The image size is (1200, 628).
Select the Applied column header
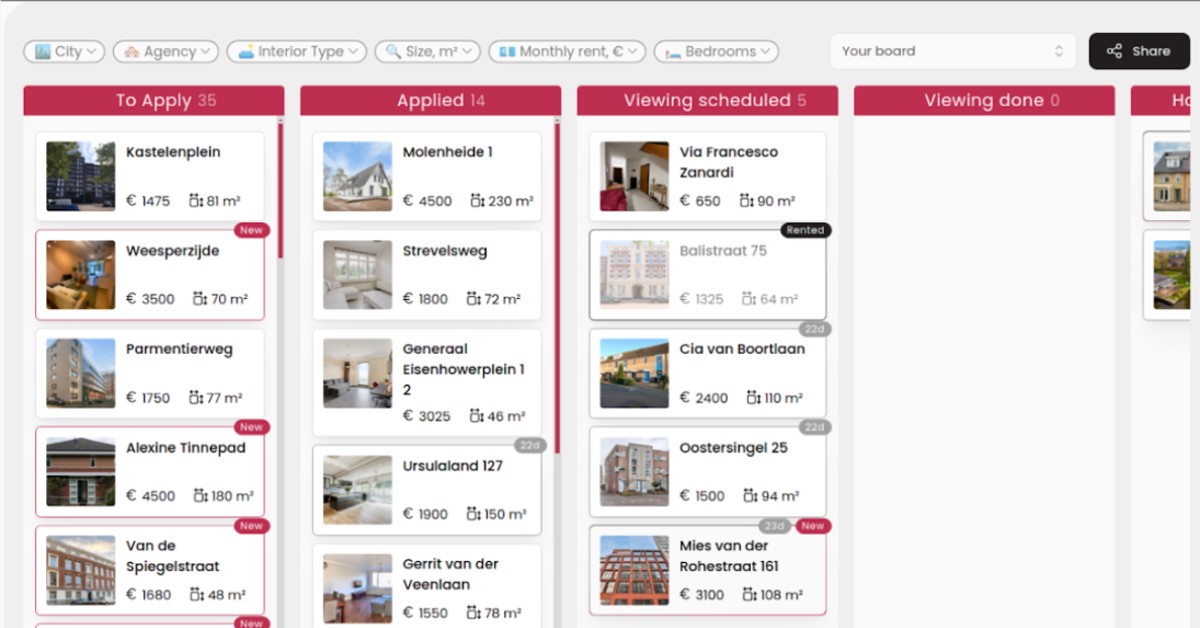click(430, 100)
